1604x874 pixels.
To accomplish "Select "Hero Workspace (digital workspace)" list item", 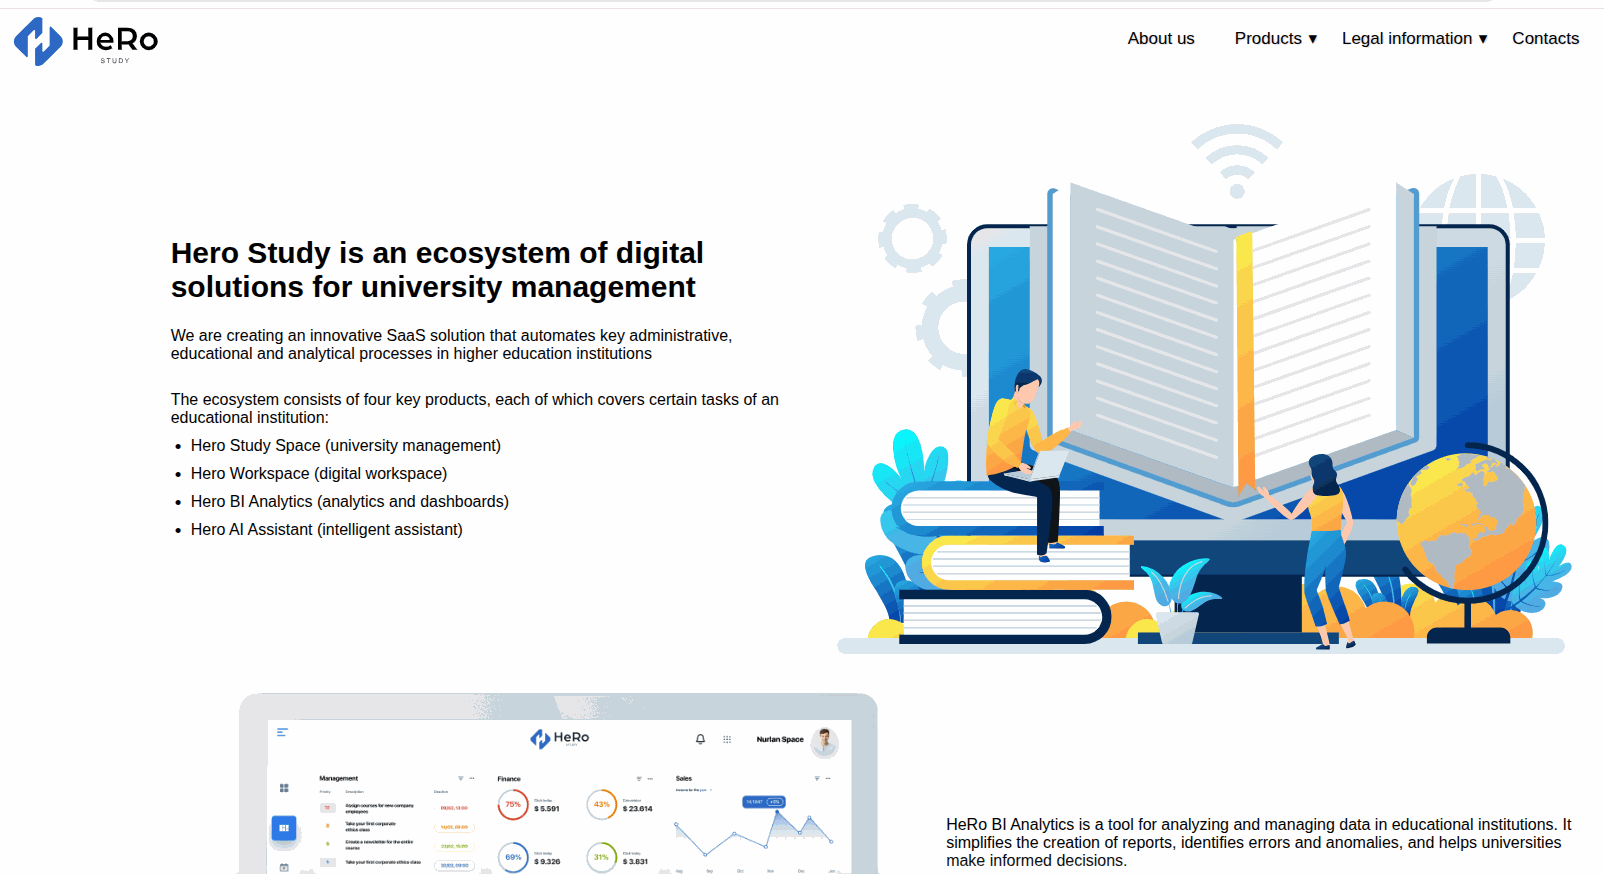I will pyautogui.click(x=319, y=474).
